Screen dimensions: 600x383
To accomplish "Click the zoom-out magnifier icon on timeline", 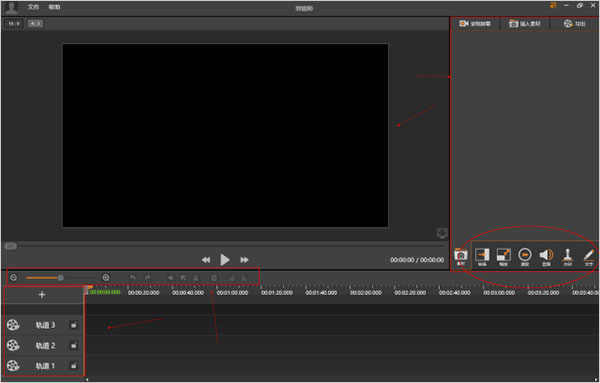I will pyautogui.click(x=13, y=277).
